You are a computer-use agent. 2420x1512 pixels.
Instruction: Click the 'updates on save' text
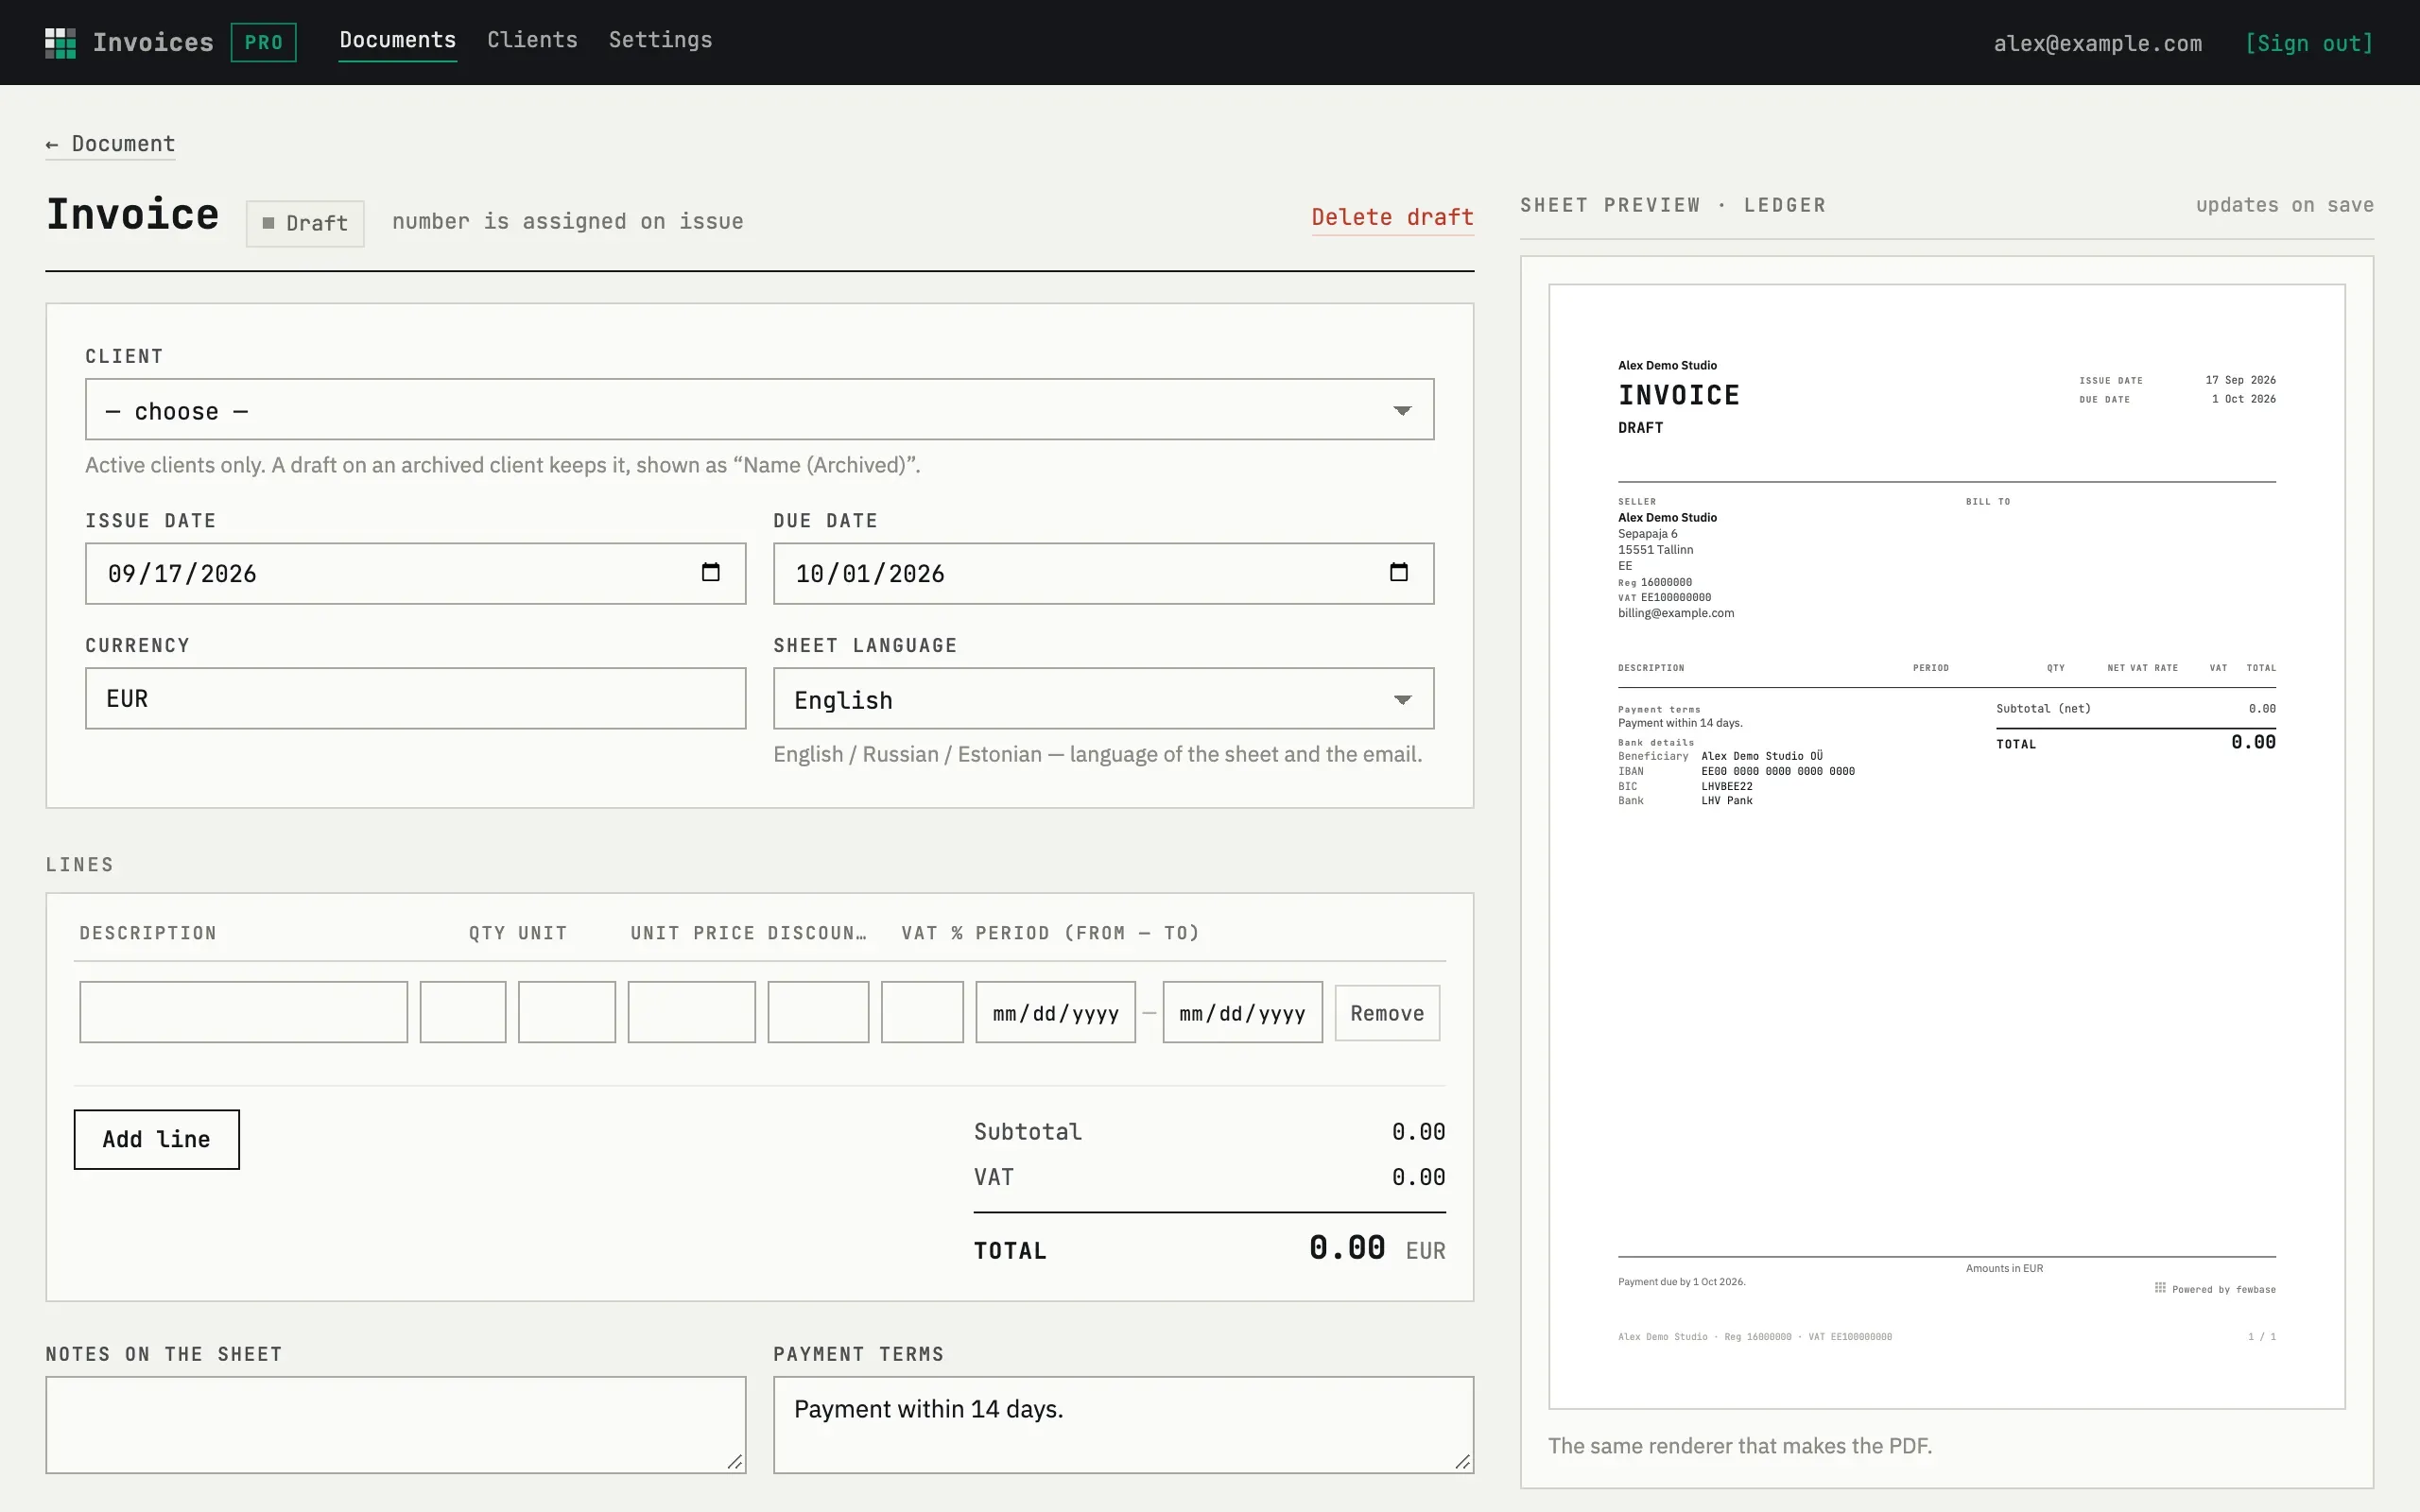tap(2285, 205)
